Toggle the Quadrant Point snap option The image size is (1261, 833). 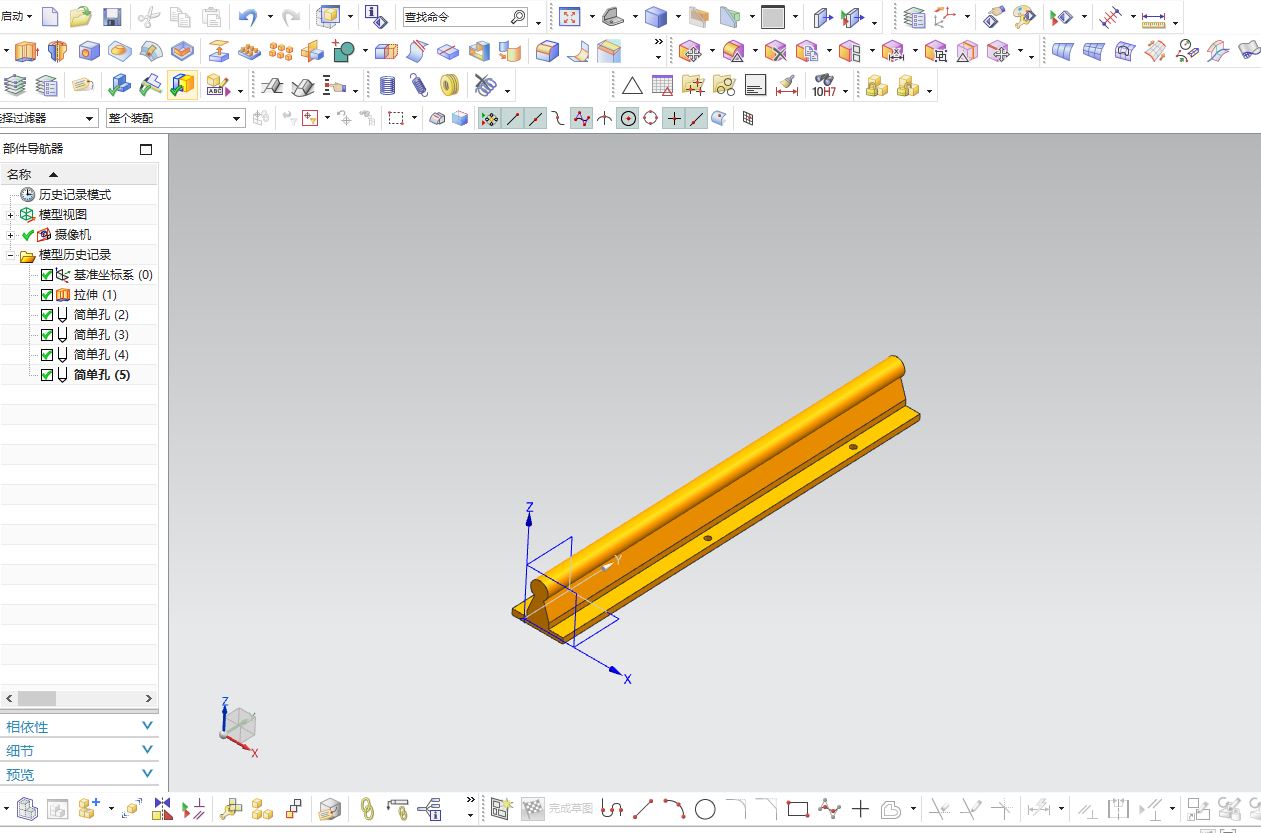[x=651, y=118]
